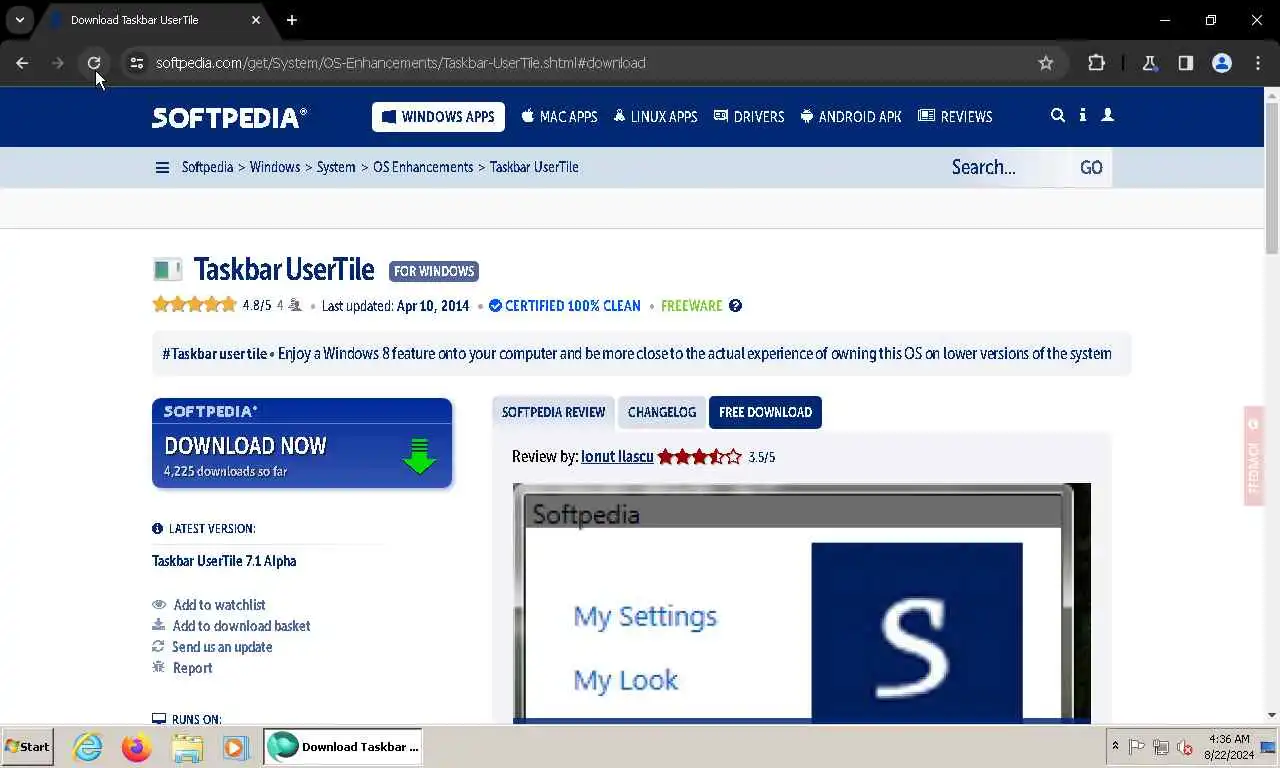Click the info icon in header
This screenshot has height=768, width=1280.
(1083, 115)
